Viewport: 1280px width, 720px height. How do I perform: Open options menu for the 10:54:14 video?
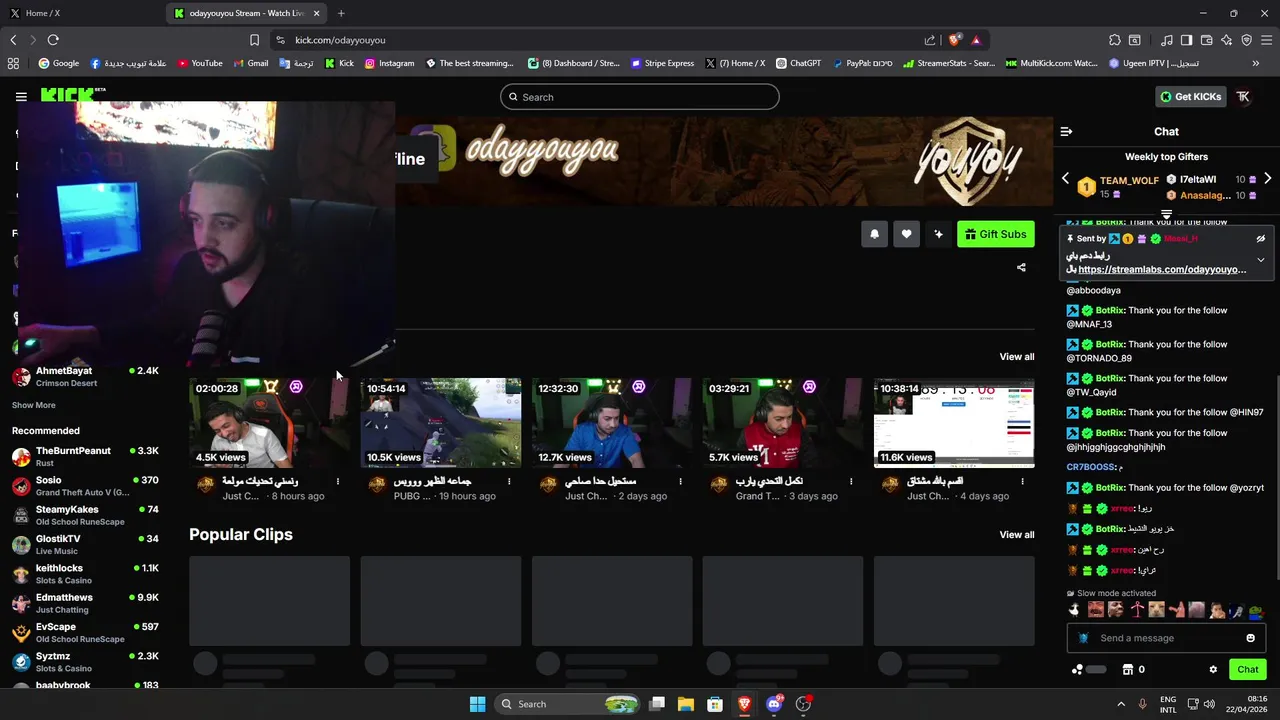pyautogui.click(x=509, y=482)
